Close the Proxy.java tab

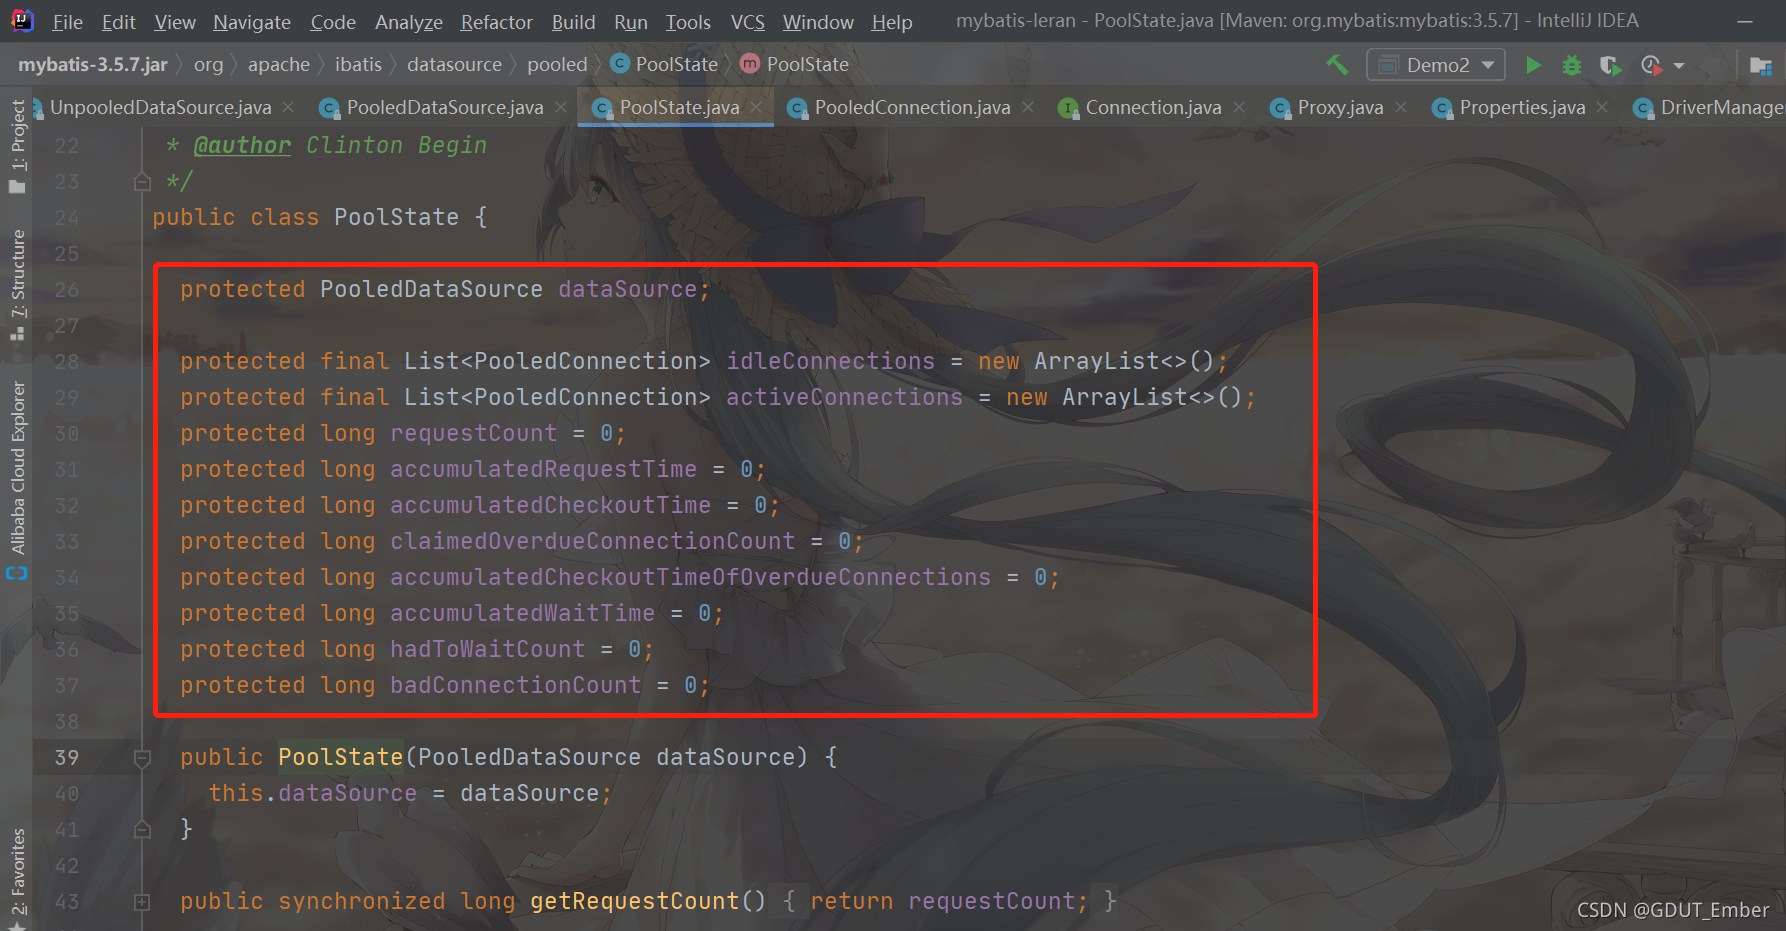click(x=1401, y=107)
